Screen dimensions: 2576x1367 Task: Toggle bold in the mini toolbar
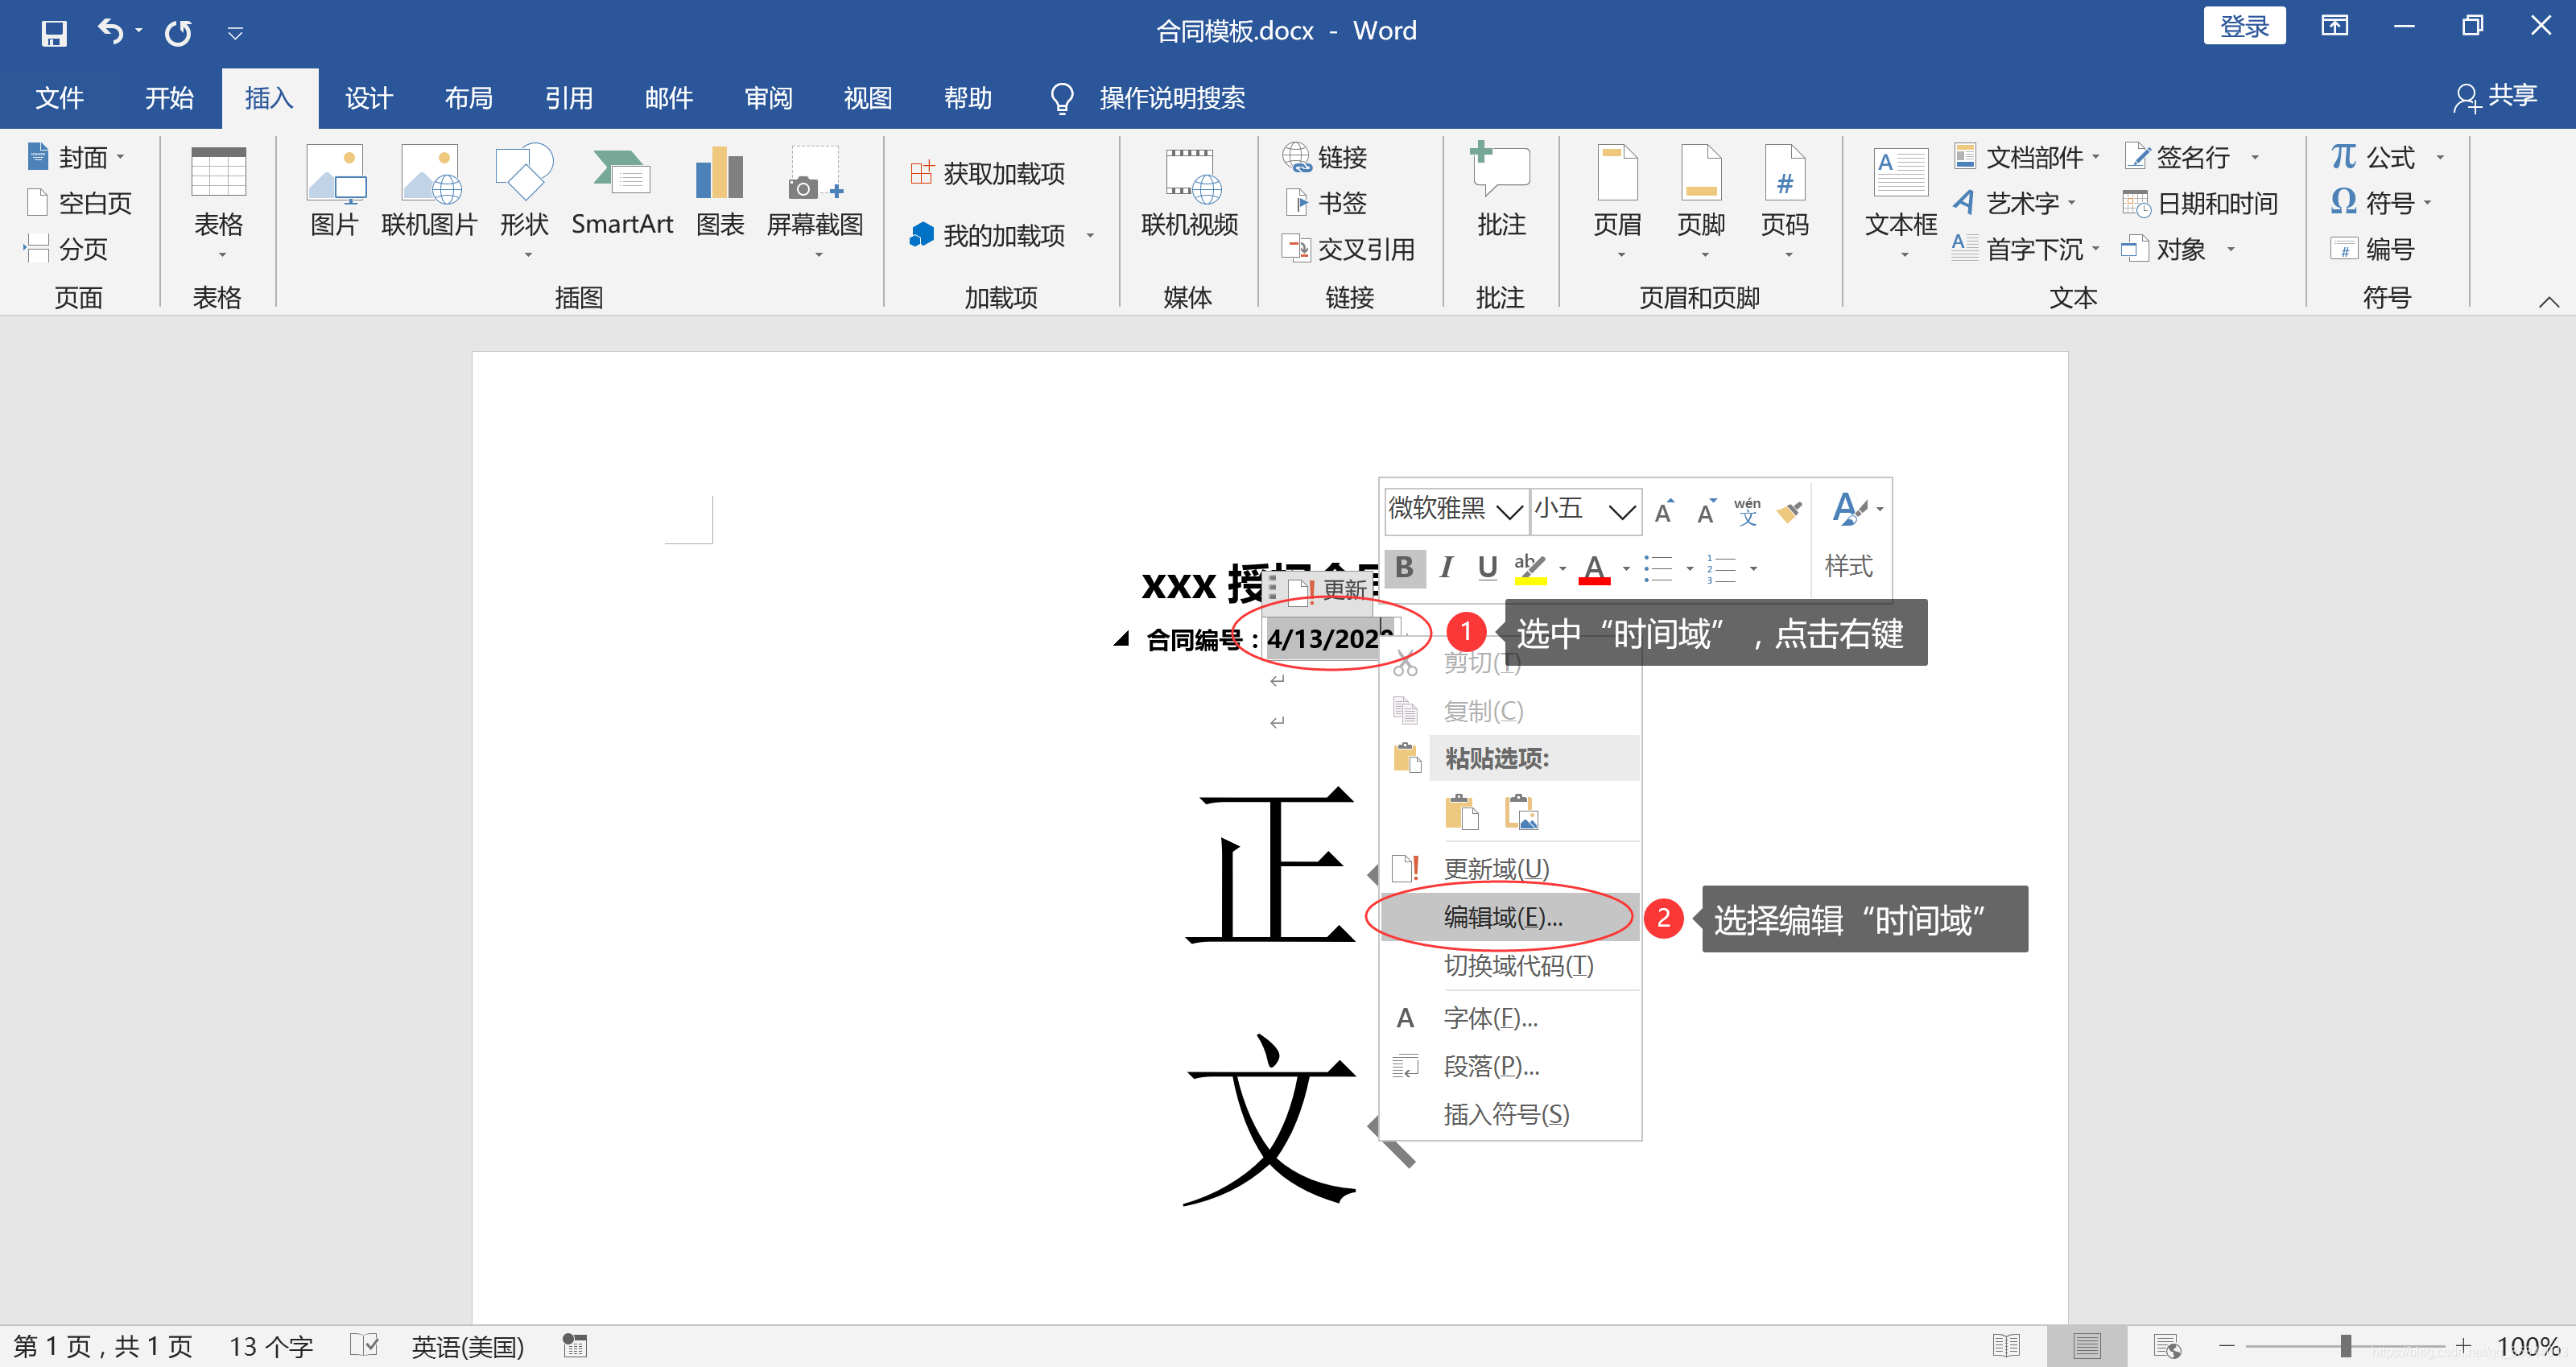(1404, 568)
